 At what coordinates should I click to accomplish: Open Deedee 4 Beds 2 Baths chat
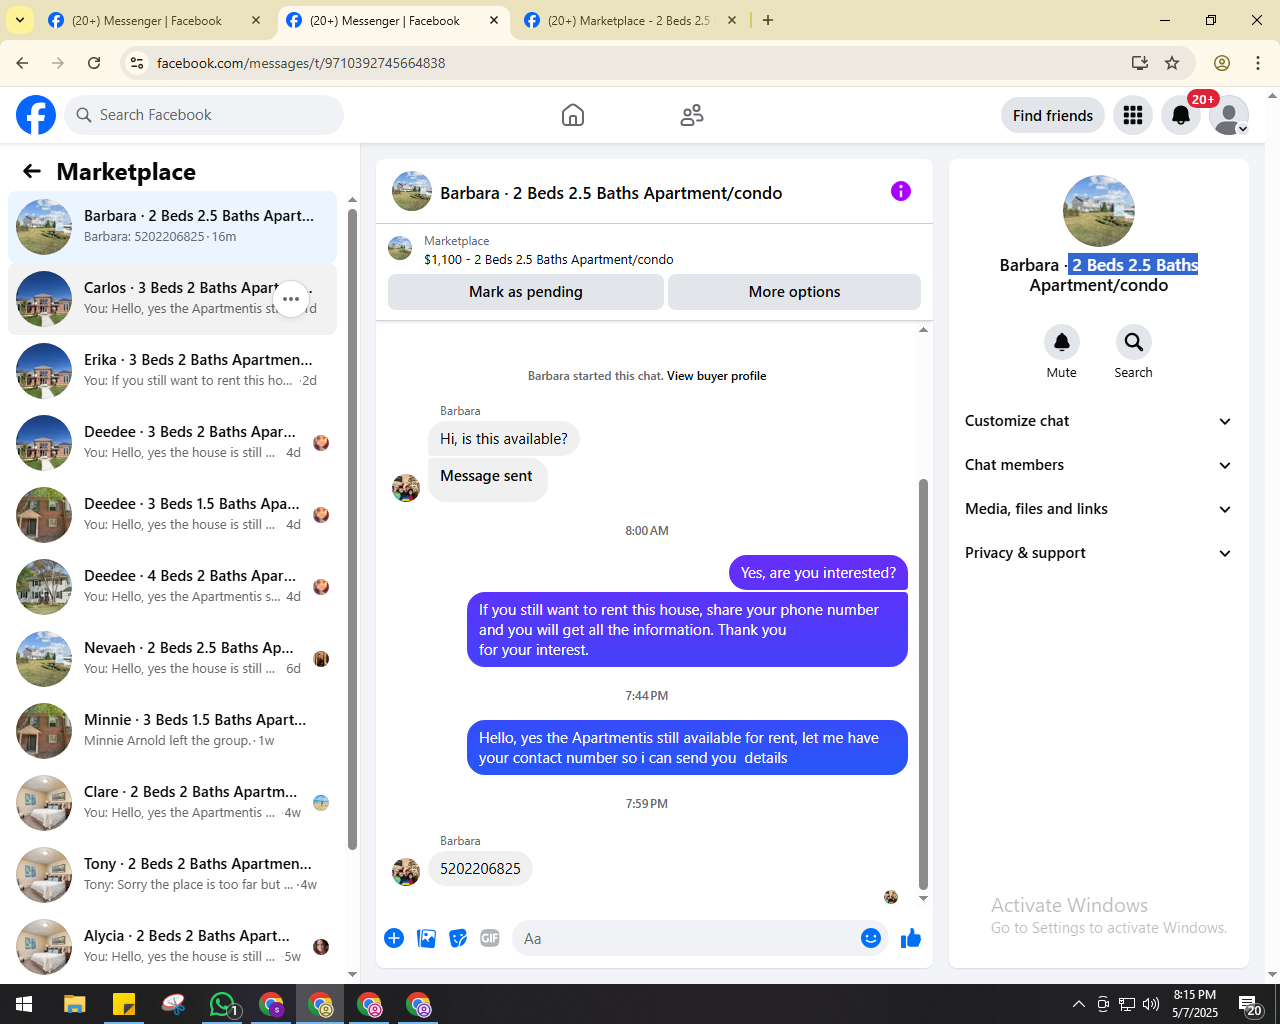pyautogui.click(x=172, y=587)
